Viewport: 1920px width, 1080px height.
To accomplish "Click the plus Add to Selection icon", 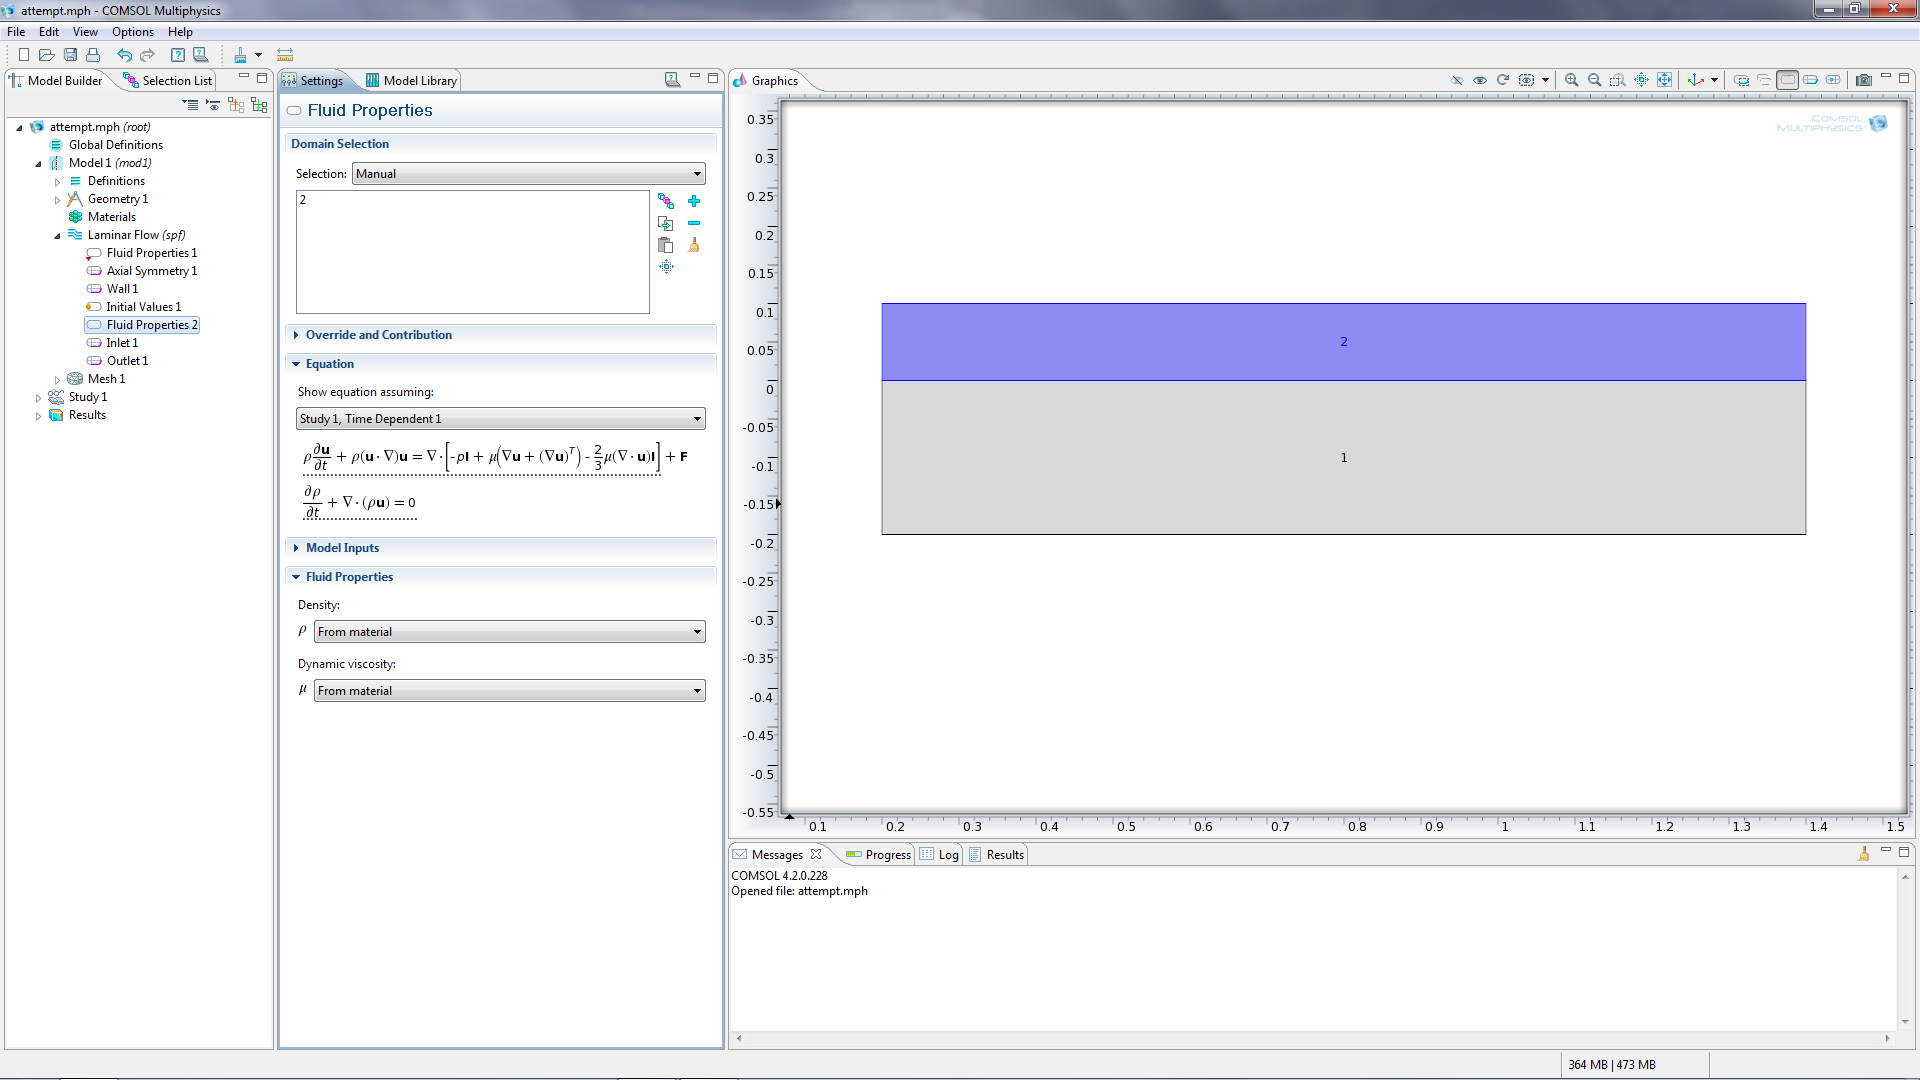I will (694, 201).
